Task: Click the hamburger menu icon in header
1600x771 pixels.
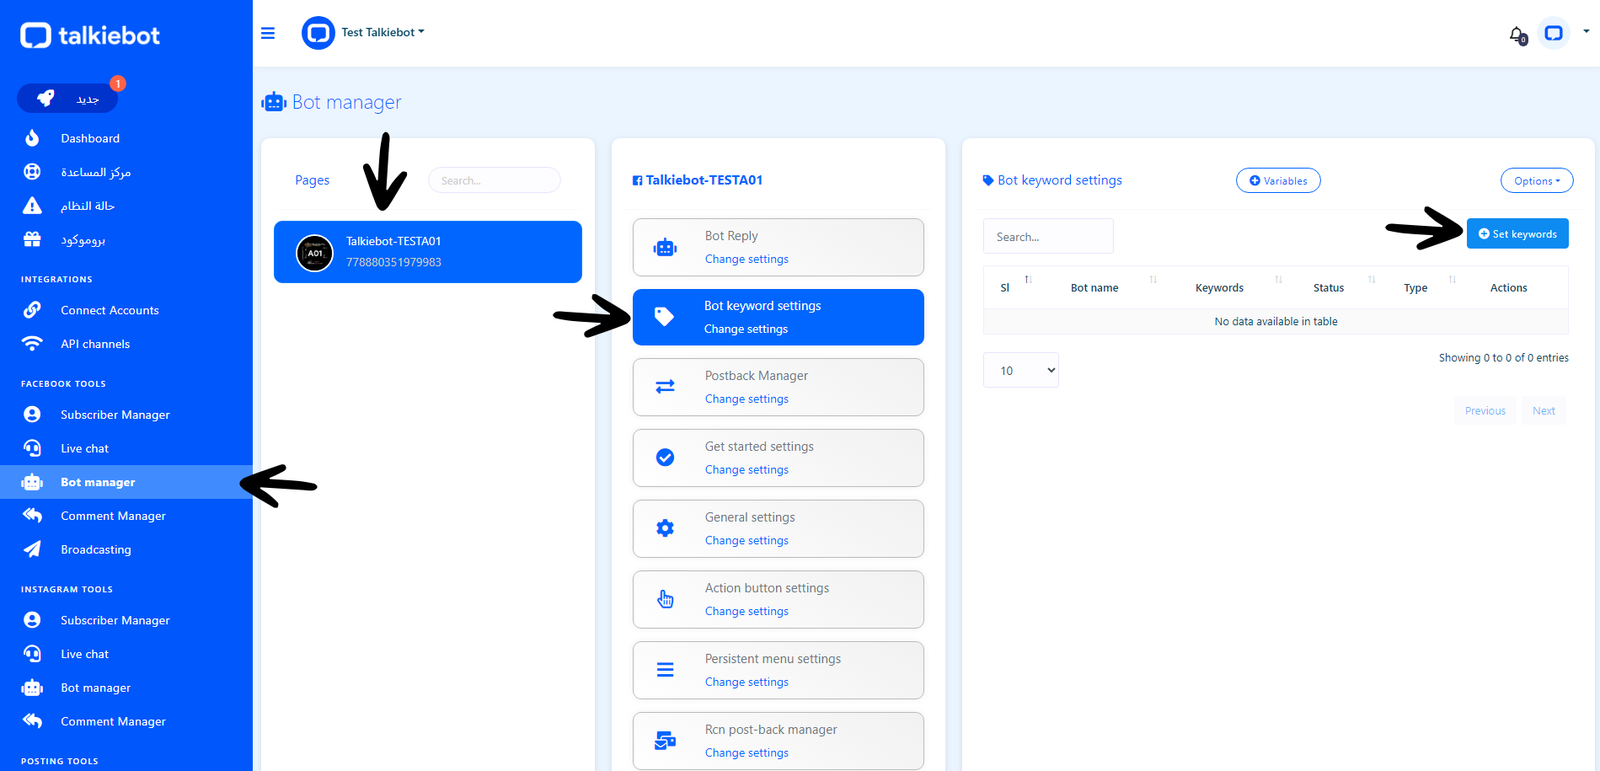Action: tap(268, 33)
